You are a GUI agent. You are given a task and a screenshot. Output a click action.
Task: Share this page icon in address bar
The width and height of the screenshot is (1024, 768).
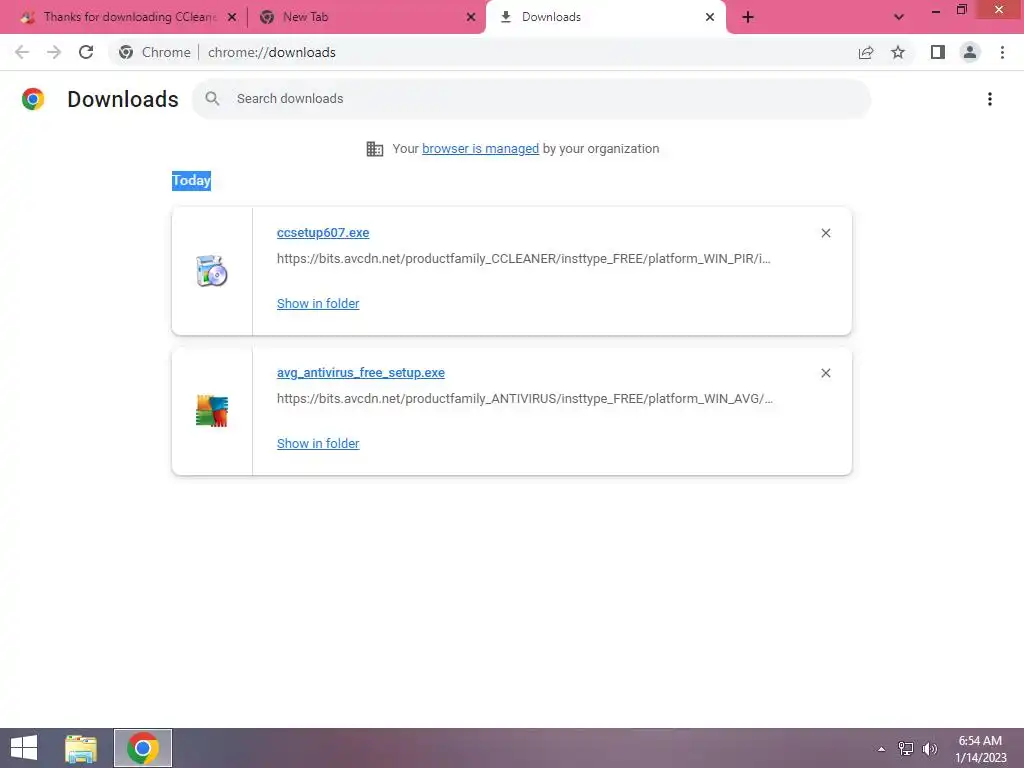(866, 52)
